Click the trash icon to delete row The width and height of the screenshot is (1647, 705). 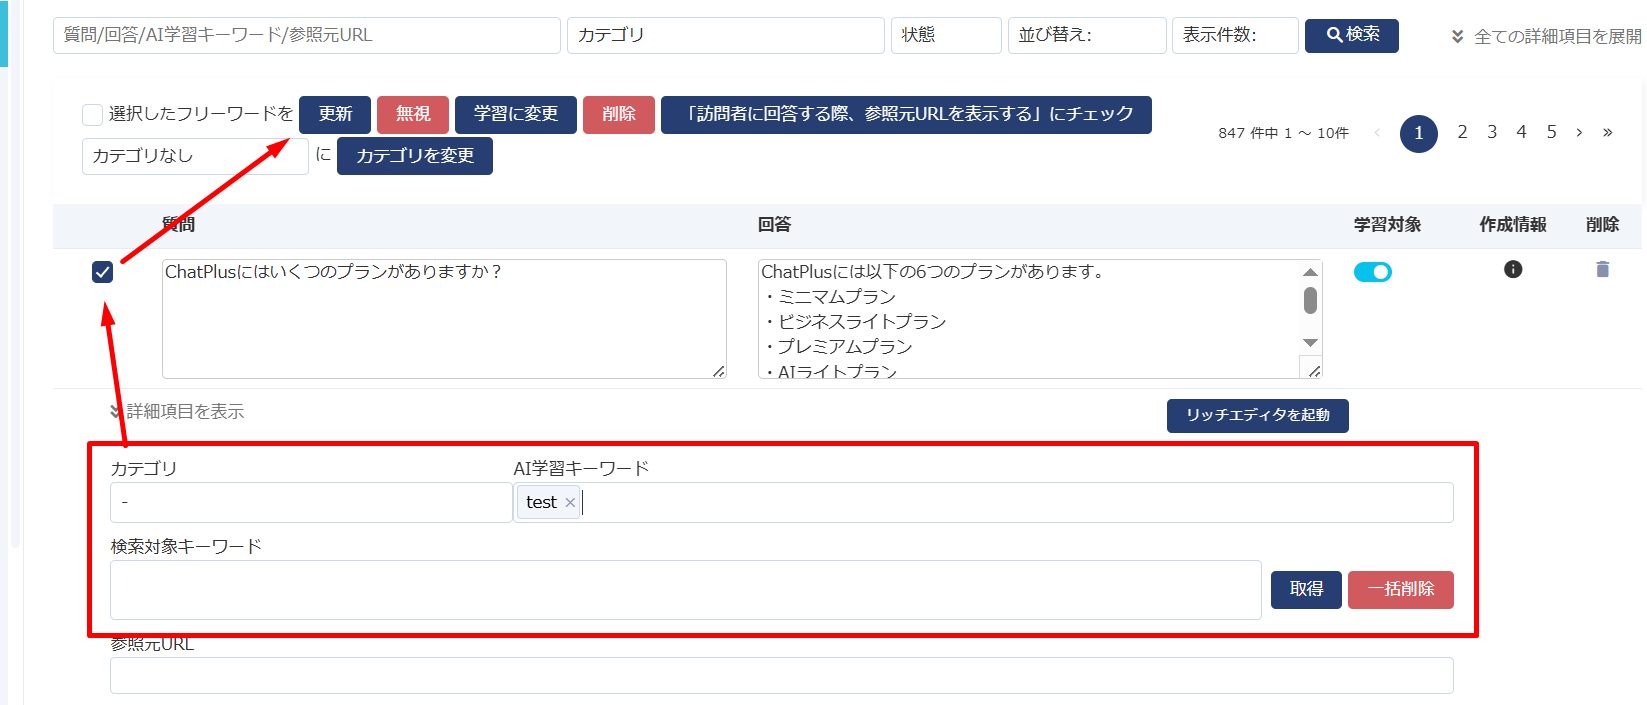click(x=1602, y=269)
